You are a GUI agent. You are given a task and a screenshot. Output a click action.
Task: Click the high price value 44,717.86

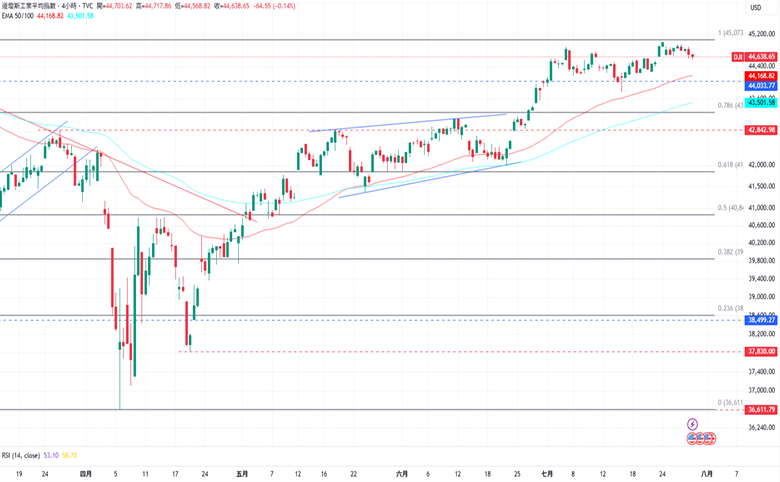pos(157,6)
